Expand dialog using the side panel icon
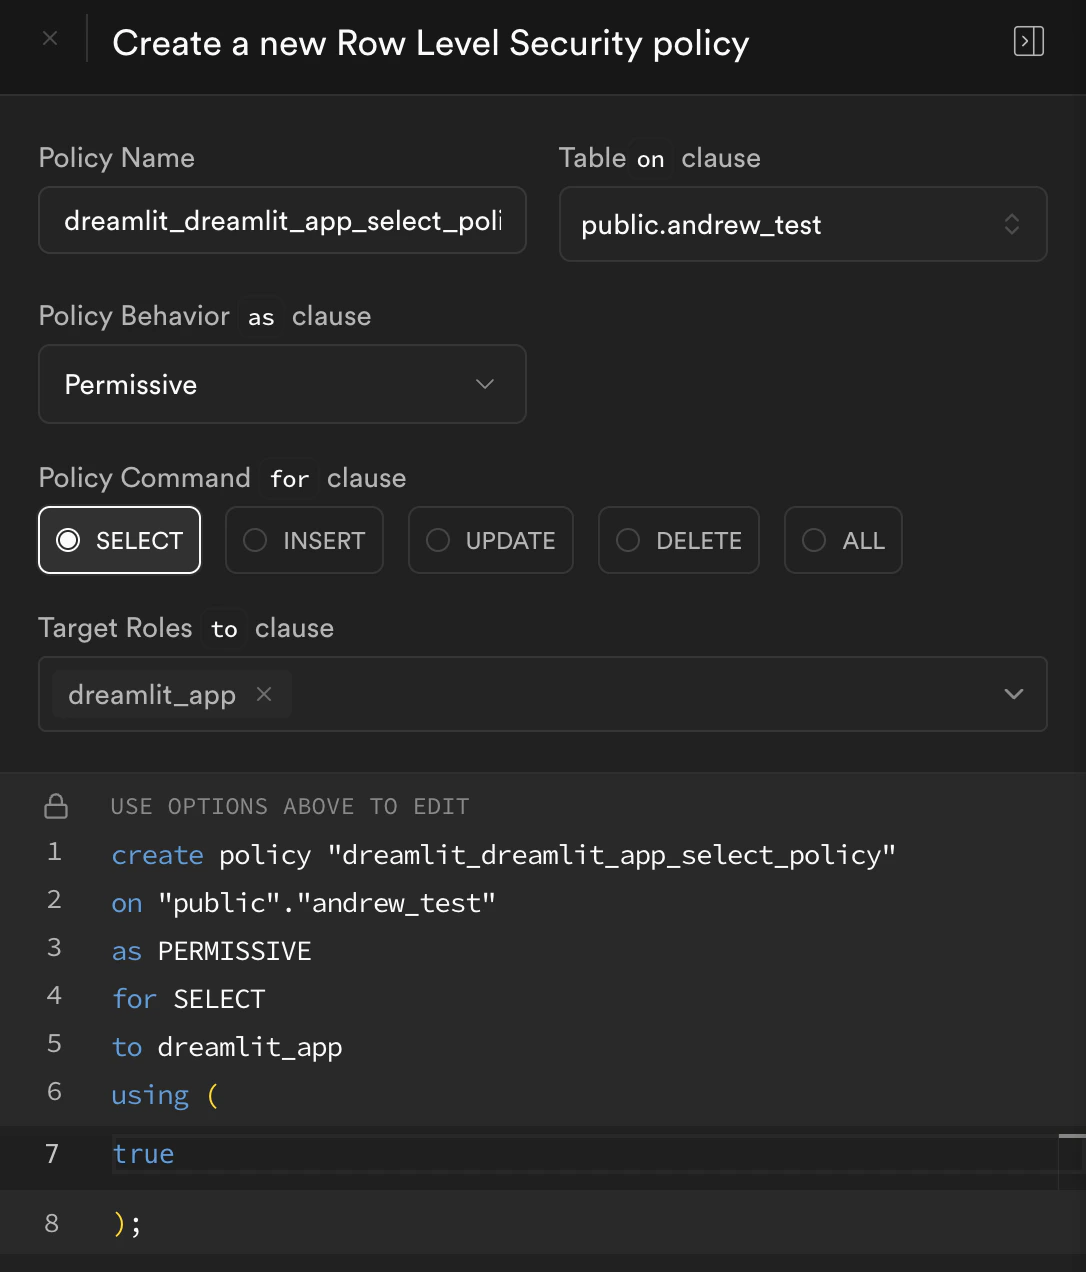Screen dimensions: 1086x1272 1029,41
